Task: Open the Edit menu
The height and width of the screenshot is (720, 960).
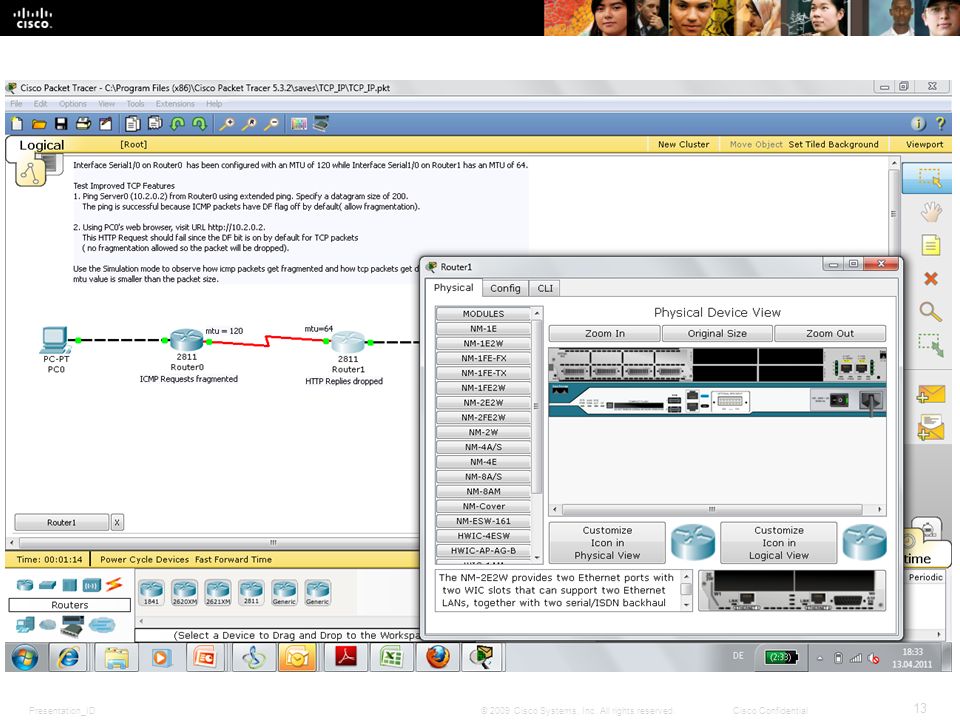Action: [x=40, y=104]
